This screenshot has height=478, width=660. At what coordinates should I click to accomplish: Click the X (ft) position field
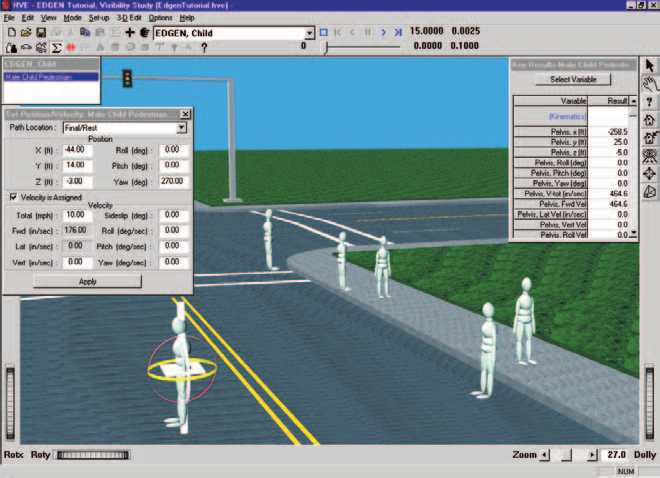click(x=77, y=150)
